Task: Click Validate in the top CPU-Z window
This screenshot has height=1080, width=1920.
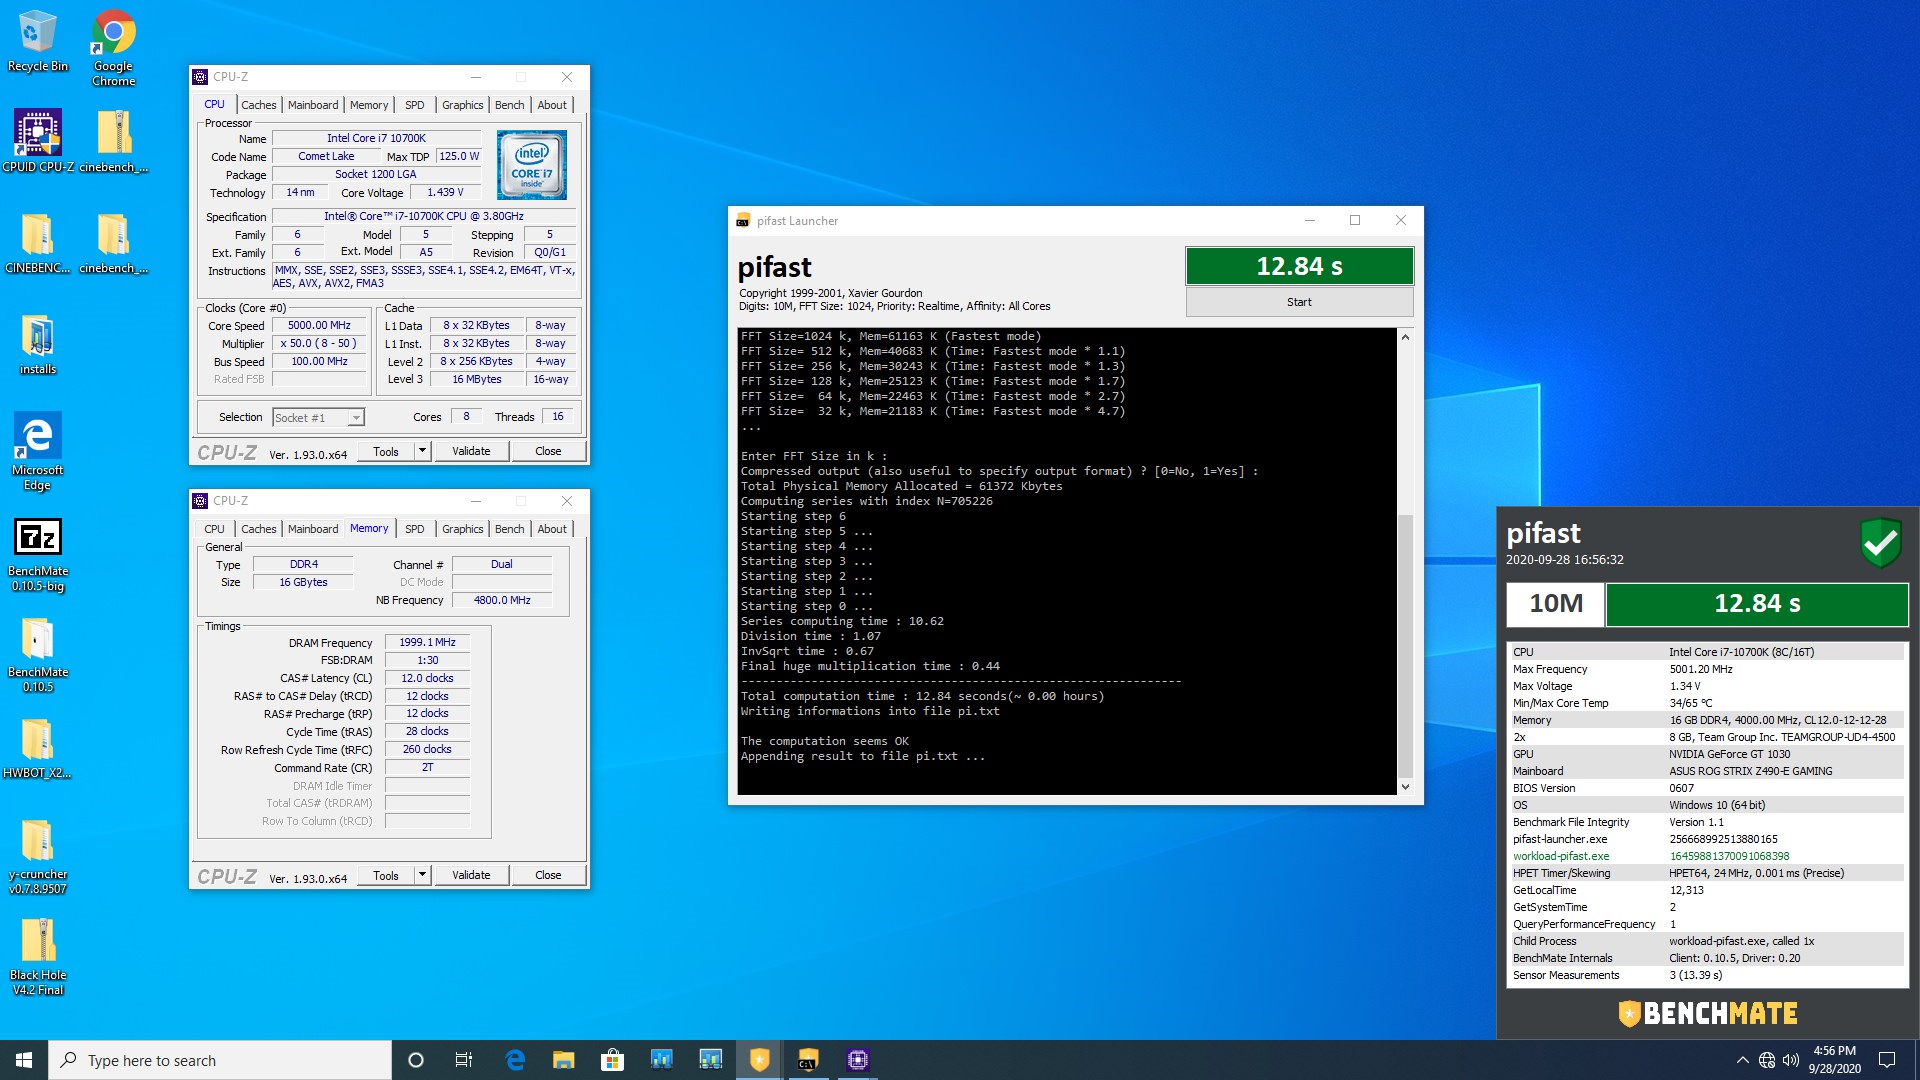Action: point(471,451)
